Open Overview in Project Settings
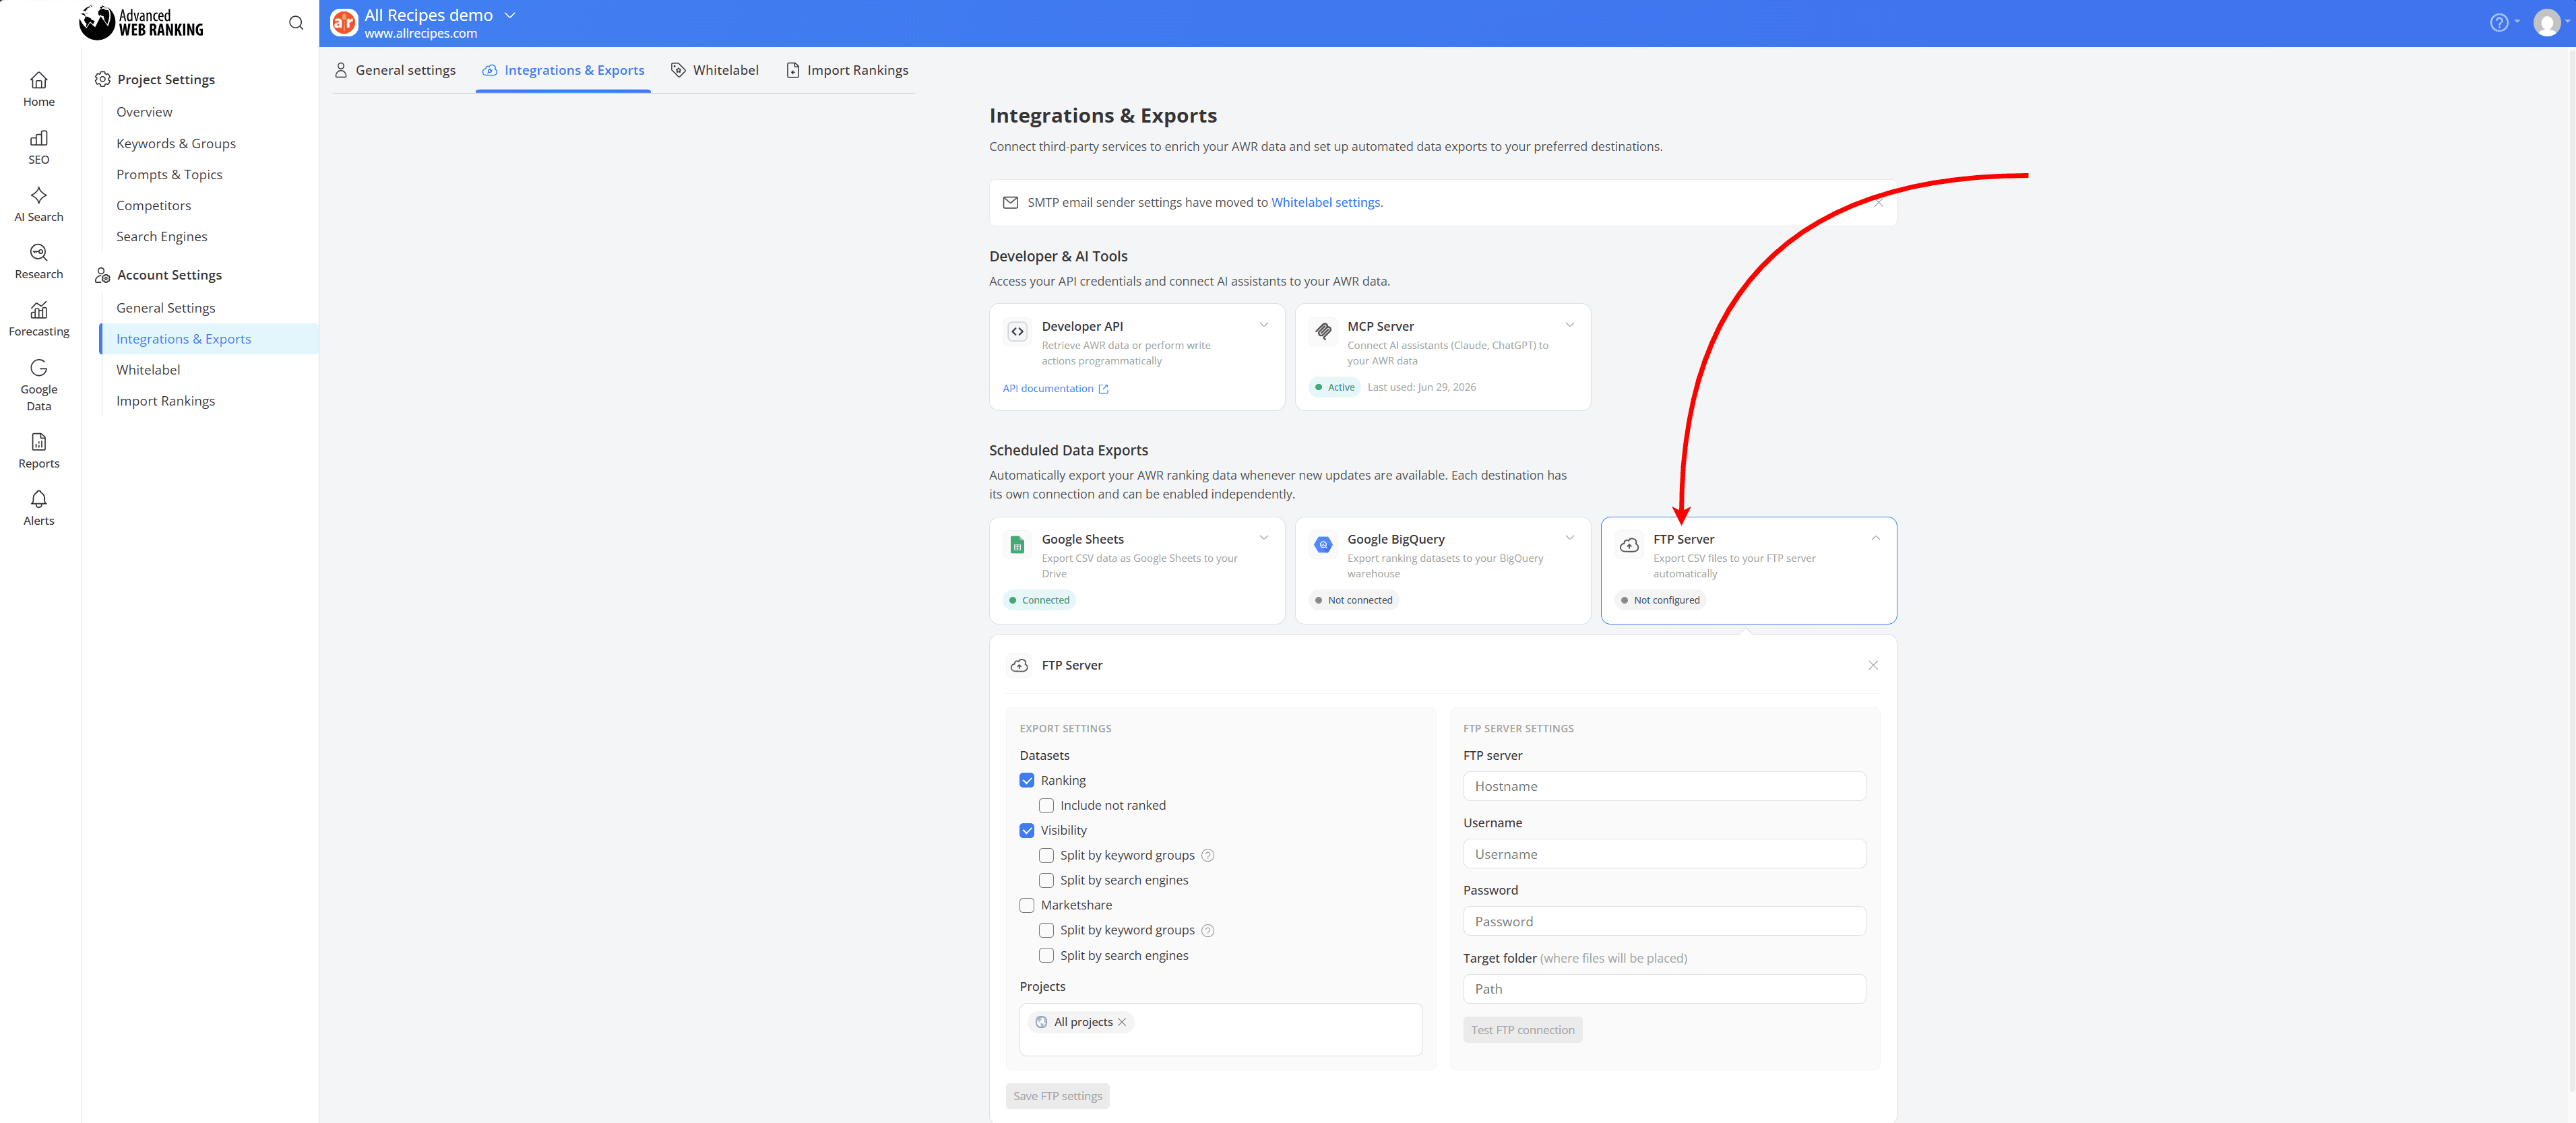 [144, 112]
